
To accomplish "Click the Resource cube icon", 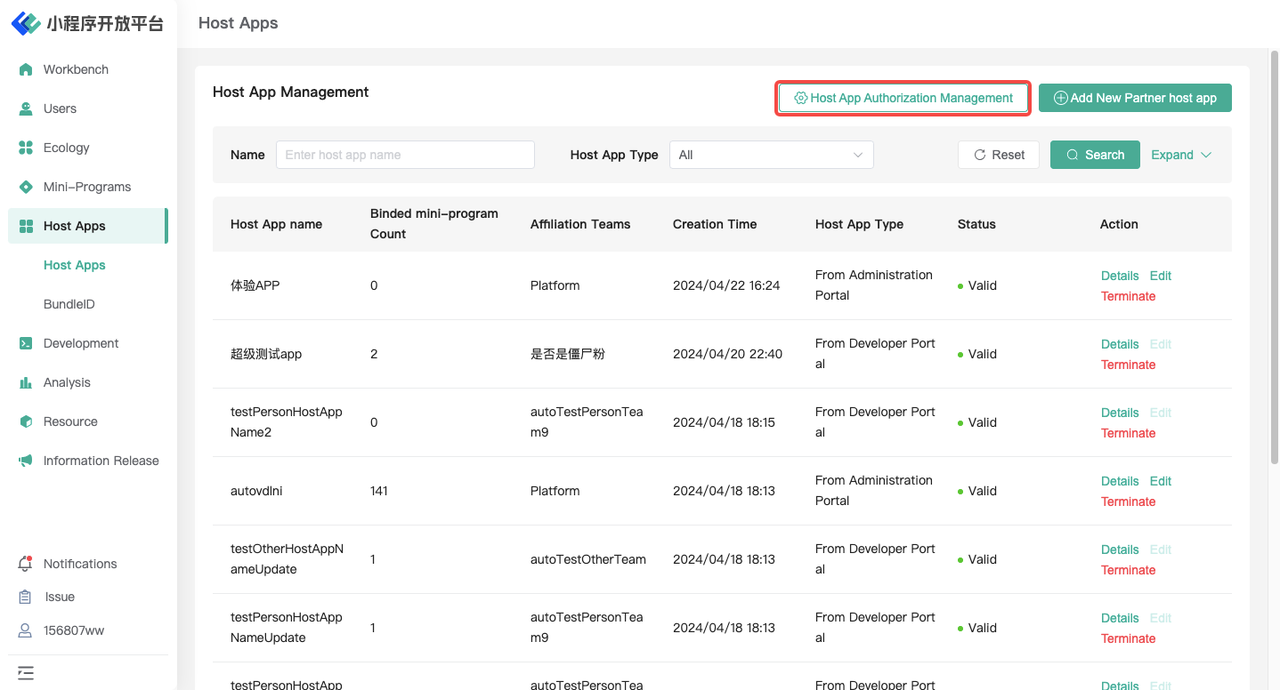I will point(26,422).
